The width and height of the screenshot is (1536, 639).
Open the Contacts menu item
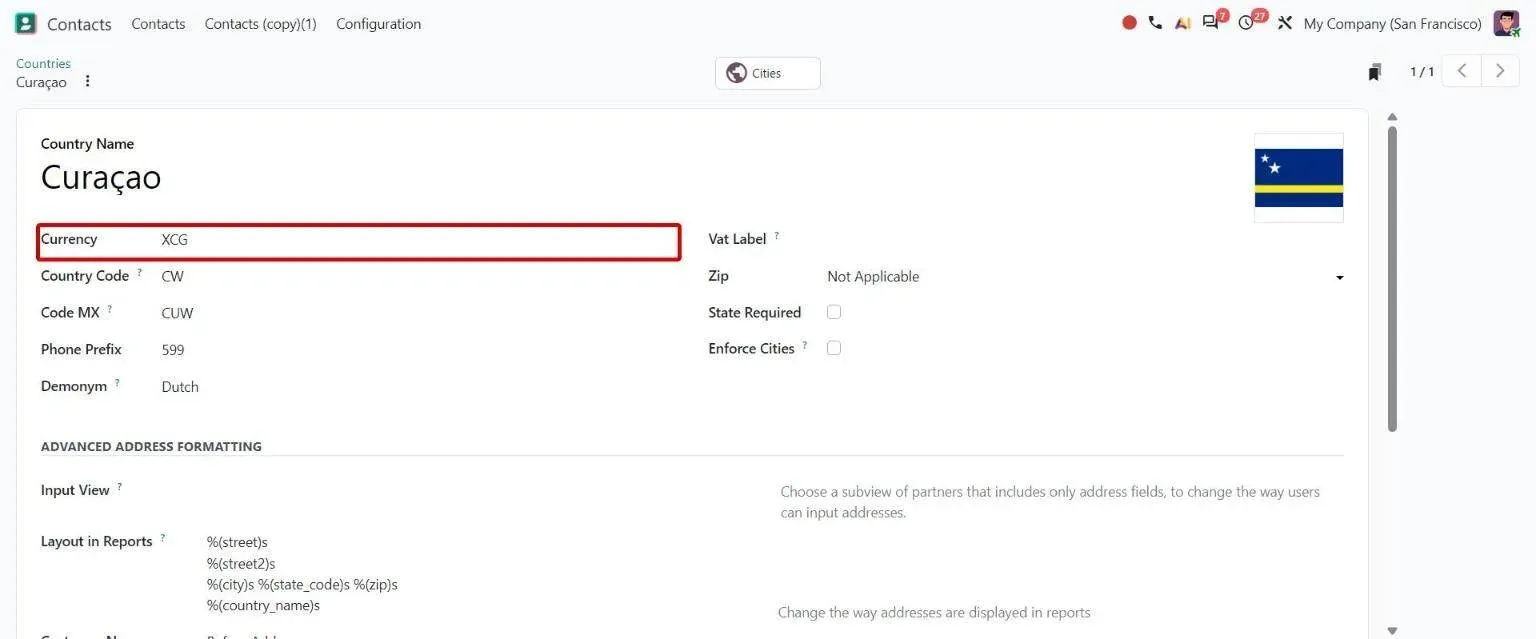pos(158,24)
